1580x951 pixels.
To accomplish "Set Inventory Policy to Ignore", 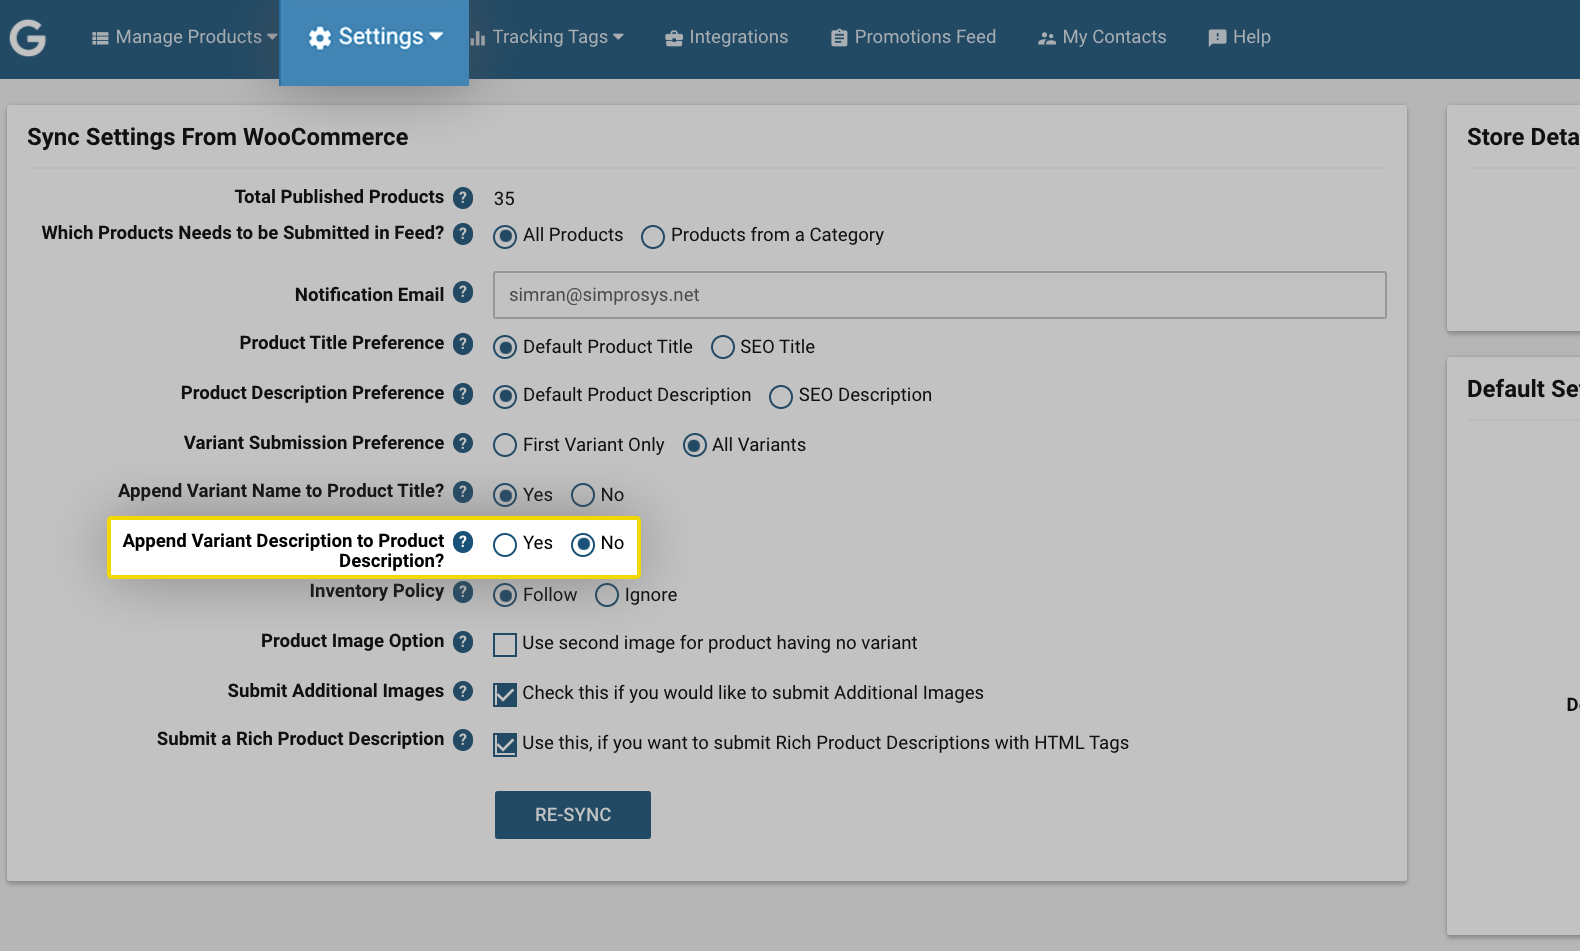I will [x=607, y=595].
